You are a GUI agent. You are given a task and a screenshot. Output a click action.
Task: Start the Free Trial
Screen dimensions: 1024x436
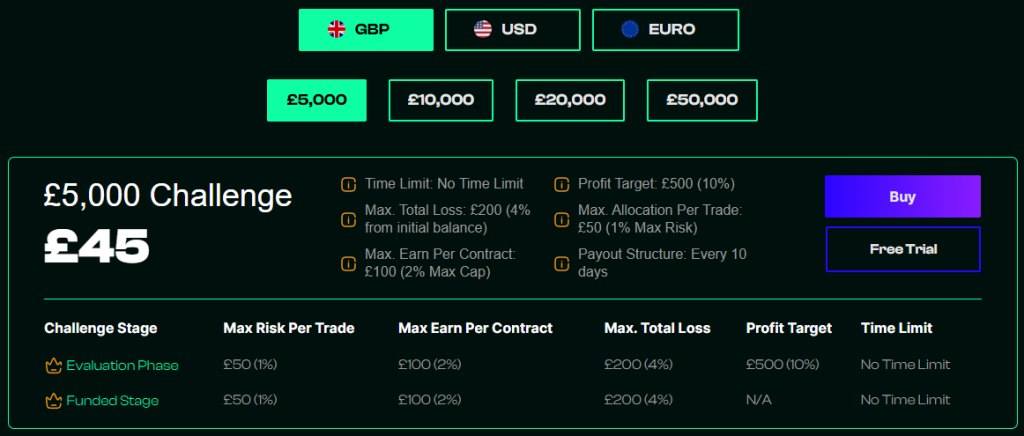click(903, 249)
